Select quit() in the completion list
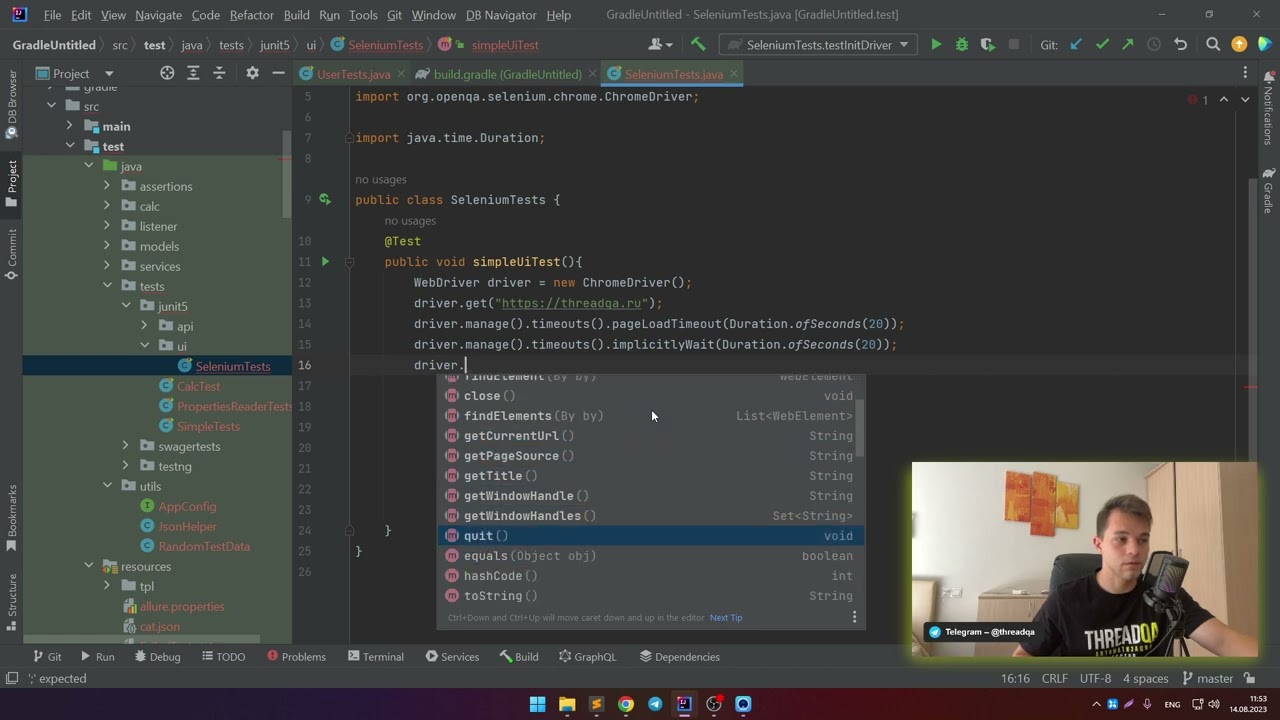Screen dimensions: 1280x720 point(651,536)
